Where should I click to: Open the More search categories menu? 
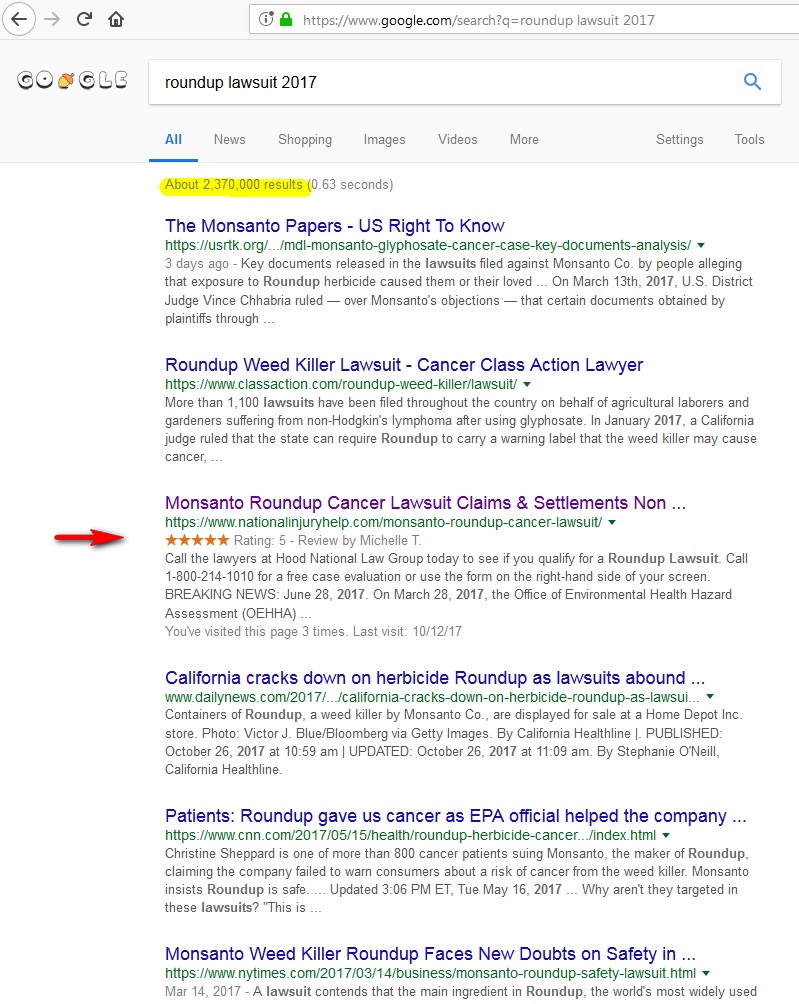coord(524,140)
